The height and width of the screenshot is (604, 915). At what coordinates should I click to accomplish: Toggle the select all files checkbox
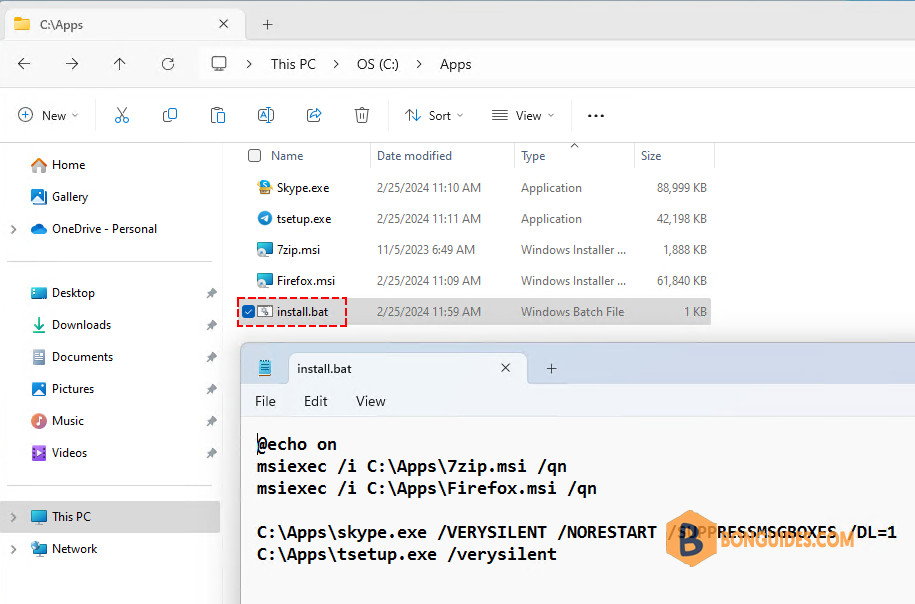click(x=254, y=156)
